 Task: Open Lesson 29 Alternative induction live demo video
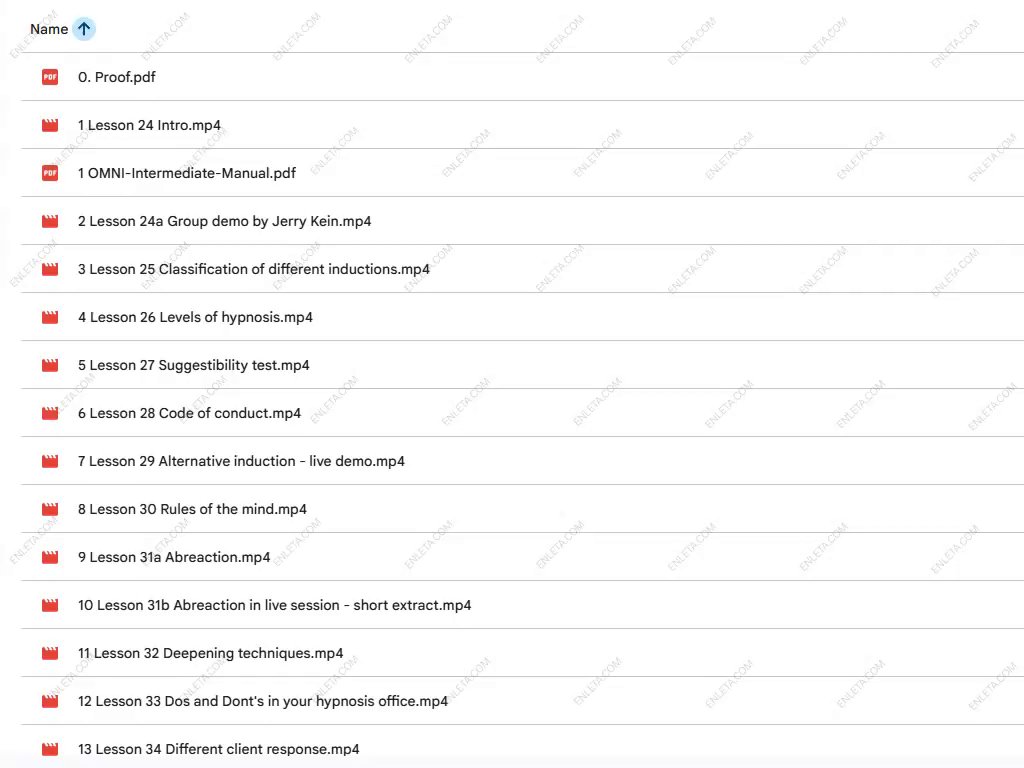[241, 461]
